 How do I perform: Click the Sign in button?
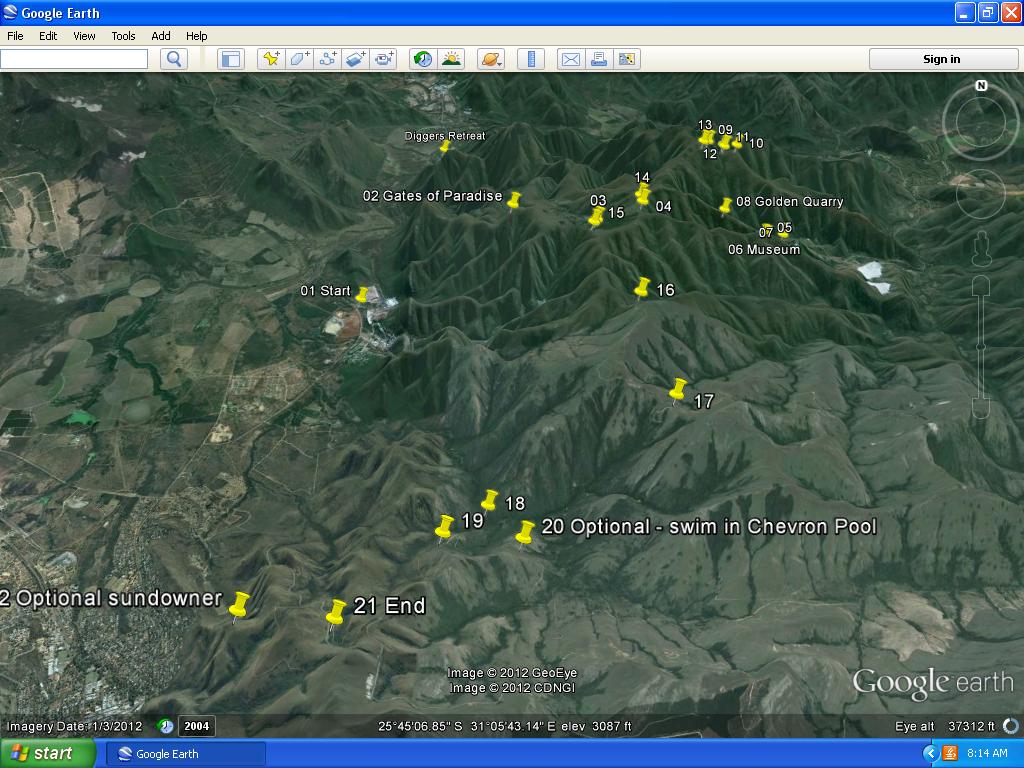pos(941,59)
